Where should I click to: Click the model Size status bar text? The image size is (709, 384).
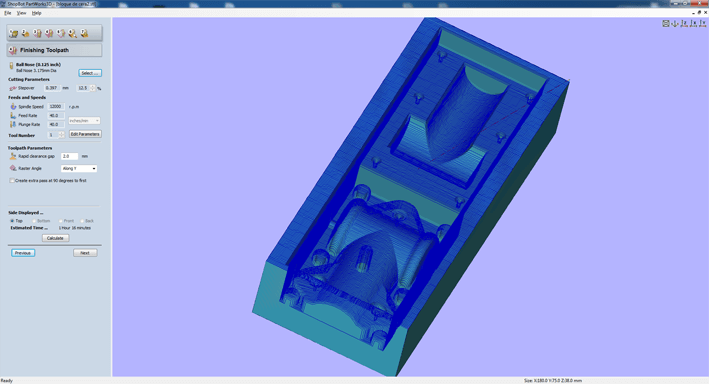[553, 381]
